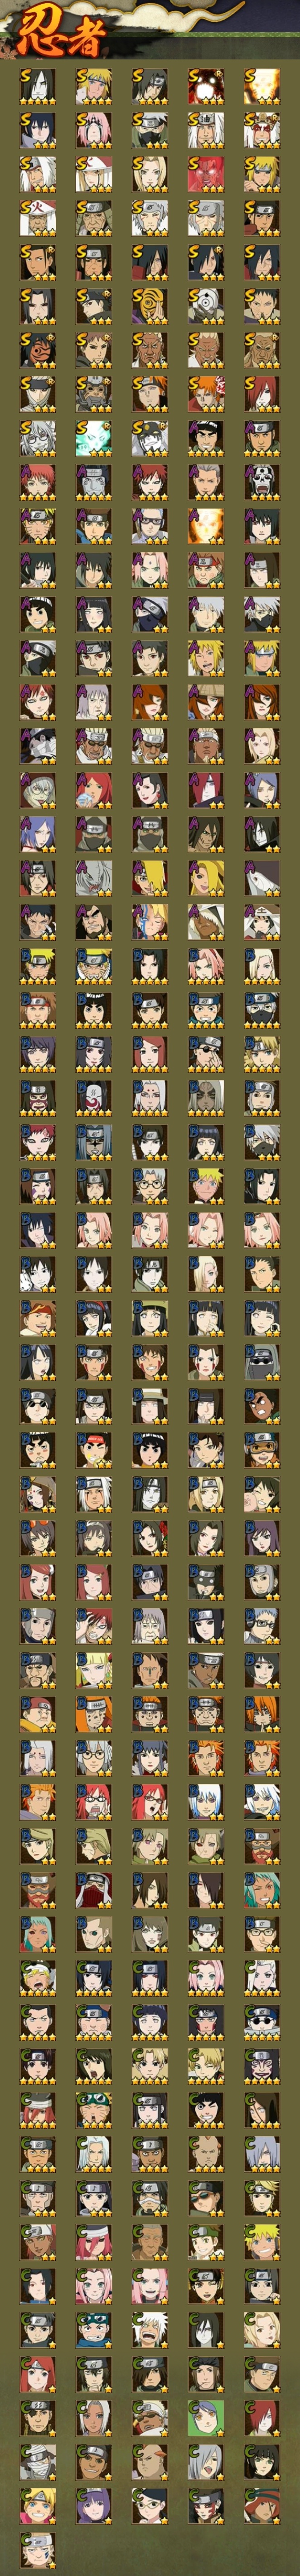Viewport: 300px width, 2576px height.
Task: Choose the A-rank flaming orange chakra portrait
Action: click(206, 527)
